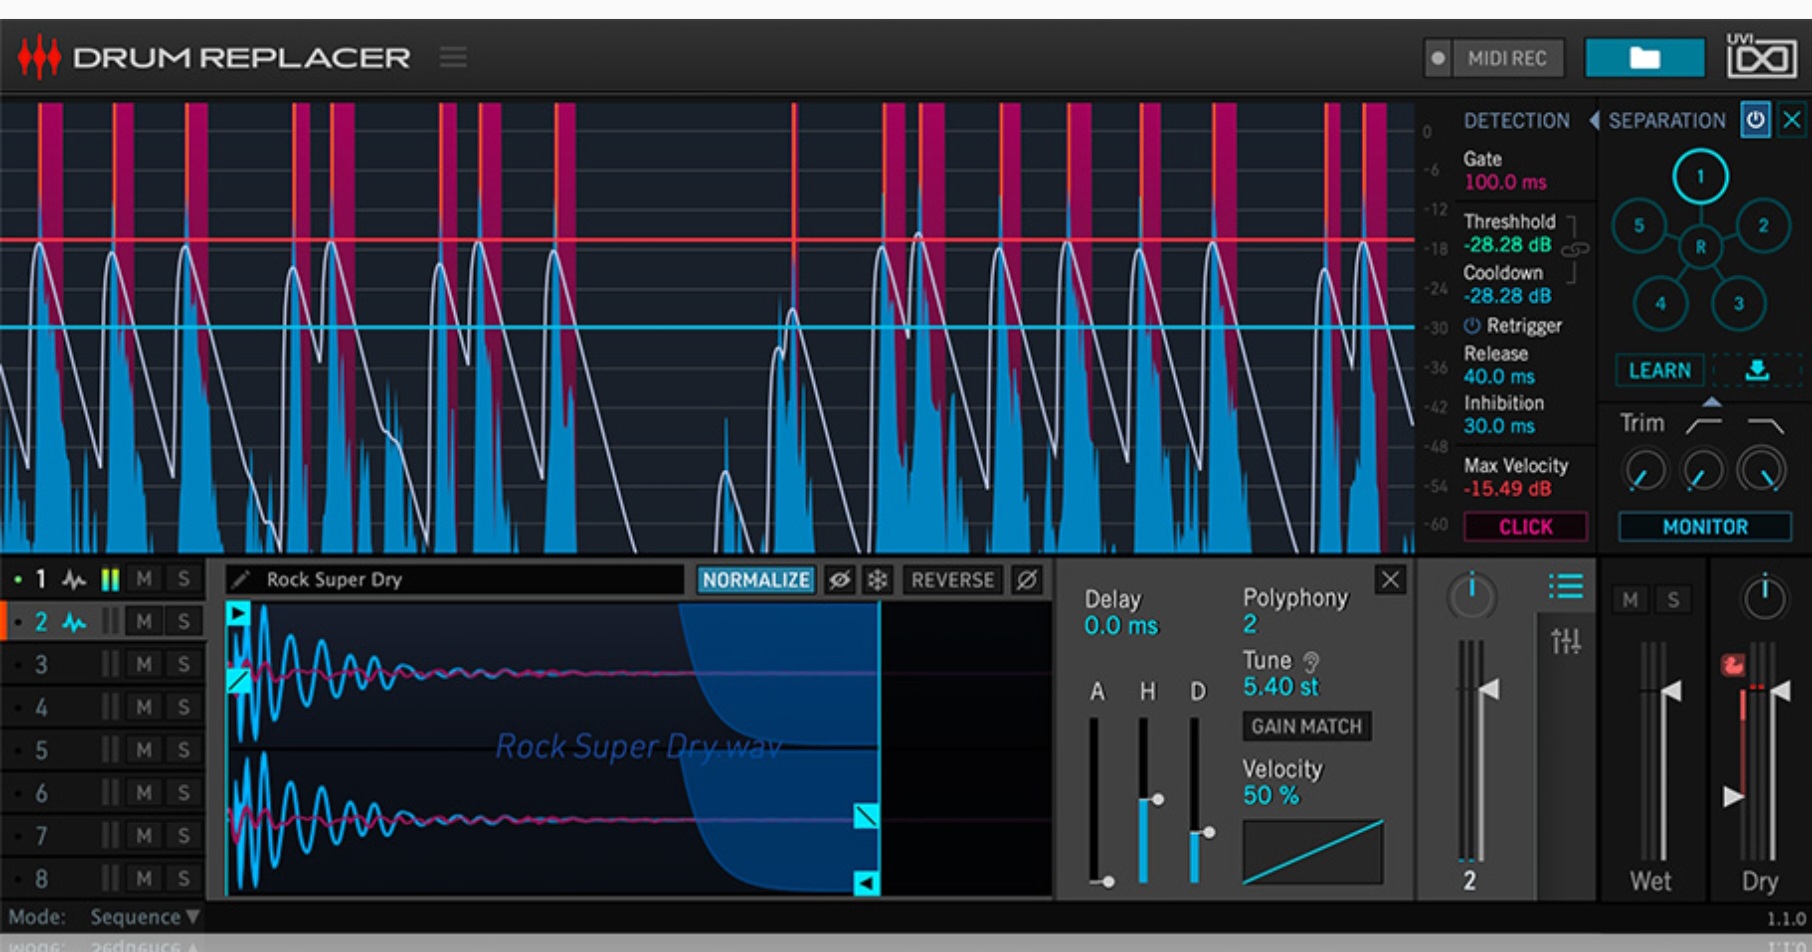The height and width of the screenshot is (952, 1812).
Task: Mute track 8
Action: point(144,879)
